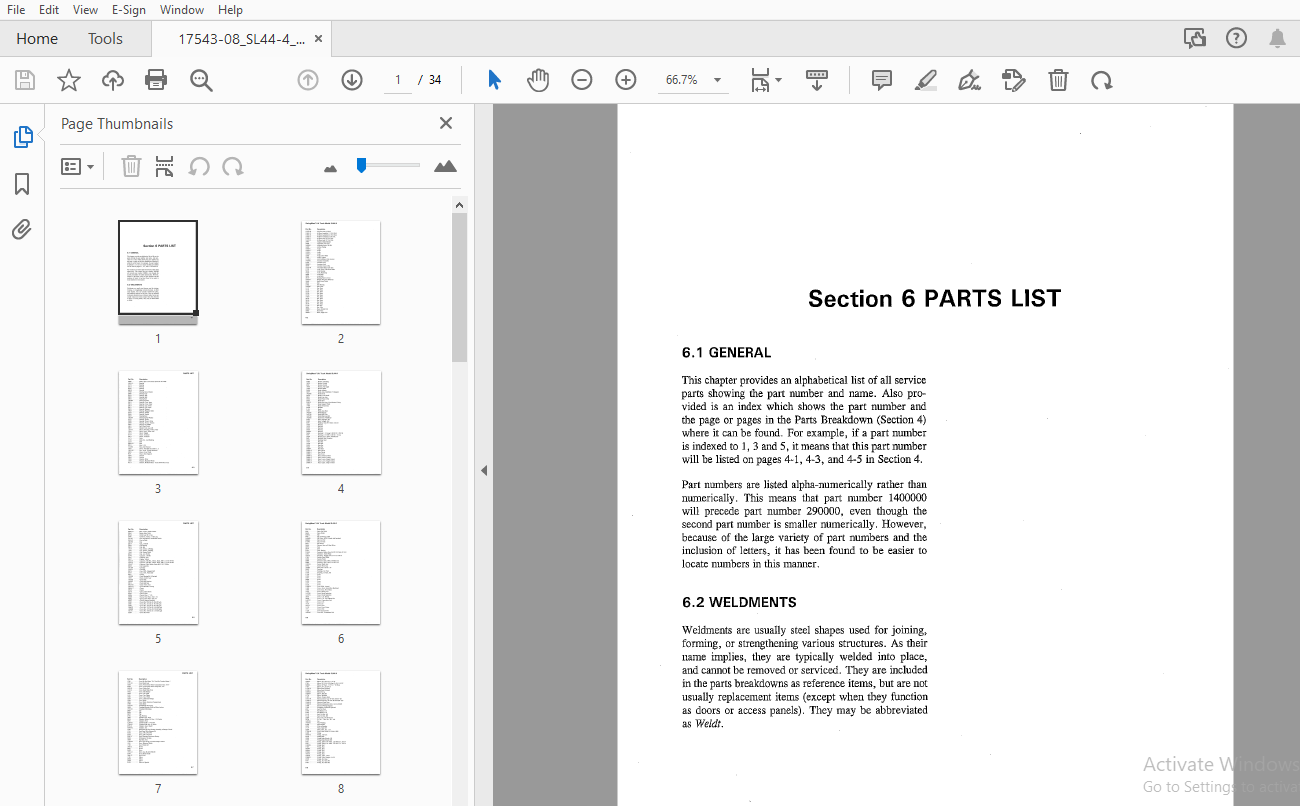Image resolution: width=1300 pixels, height=806 pixels.
Task: Zoom in with the plus button
Action: click(626, 80)
